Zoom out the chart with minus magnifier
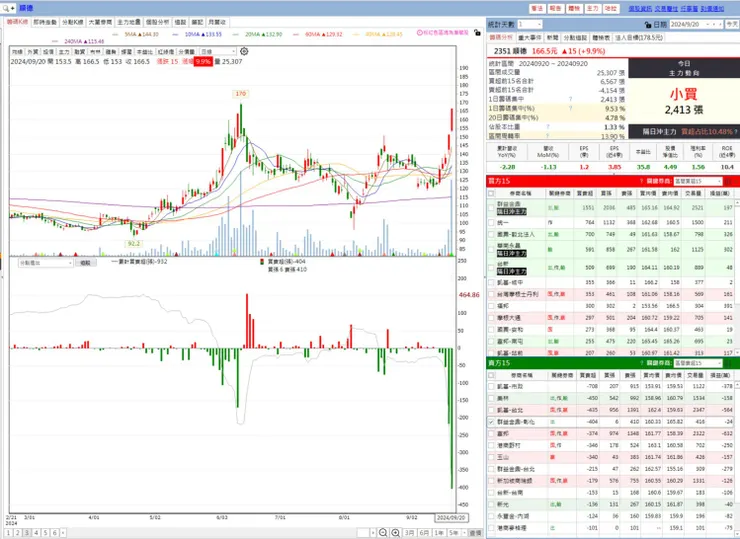The width and height of the screenshot is (740, 539). point(383,532)
